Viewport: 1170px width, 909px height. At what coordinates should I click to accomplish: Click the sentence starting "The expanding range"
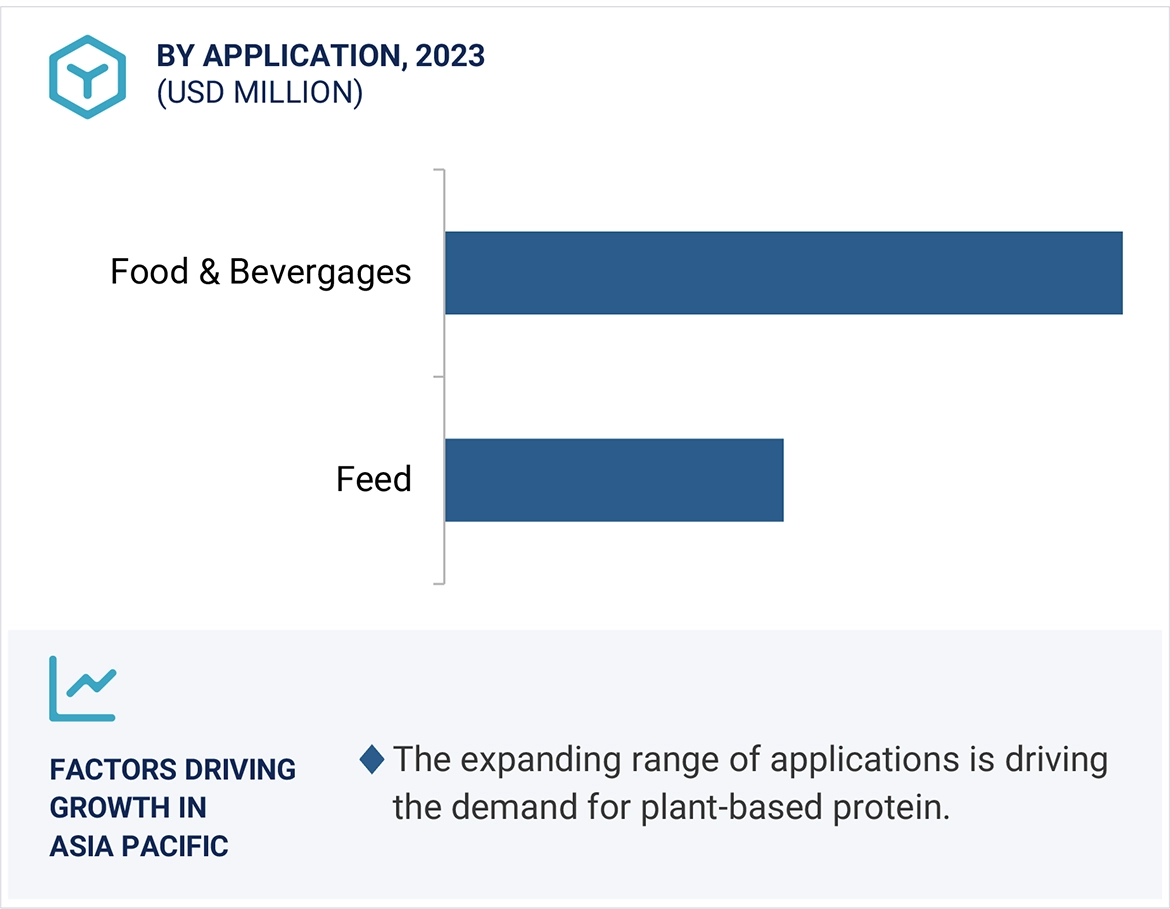pos(750,760)
